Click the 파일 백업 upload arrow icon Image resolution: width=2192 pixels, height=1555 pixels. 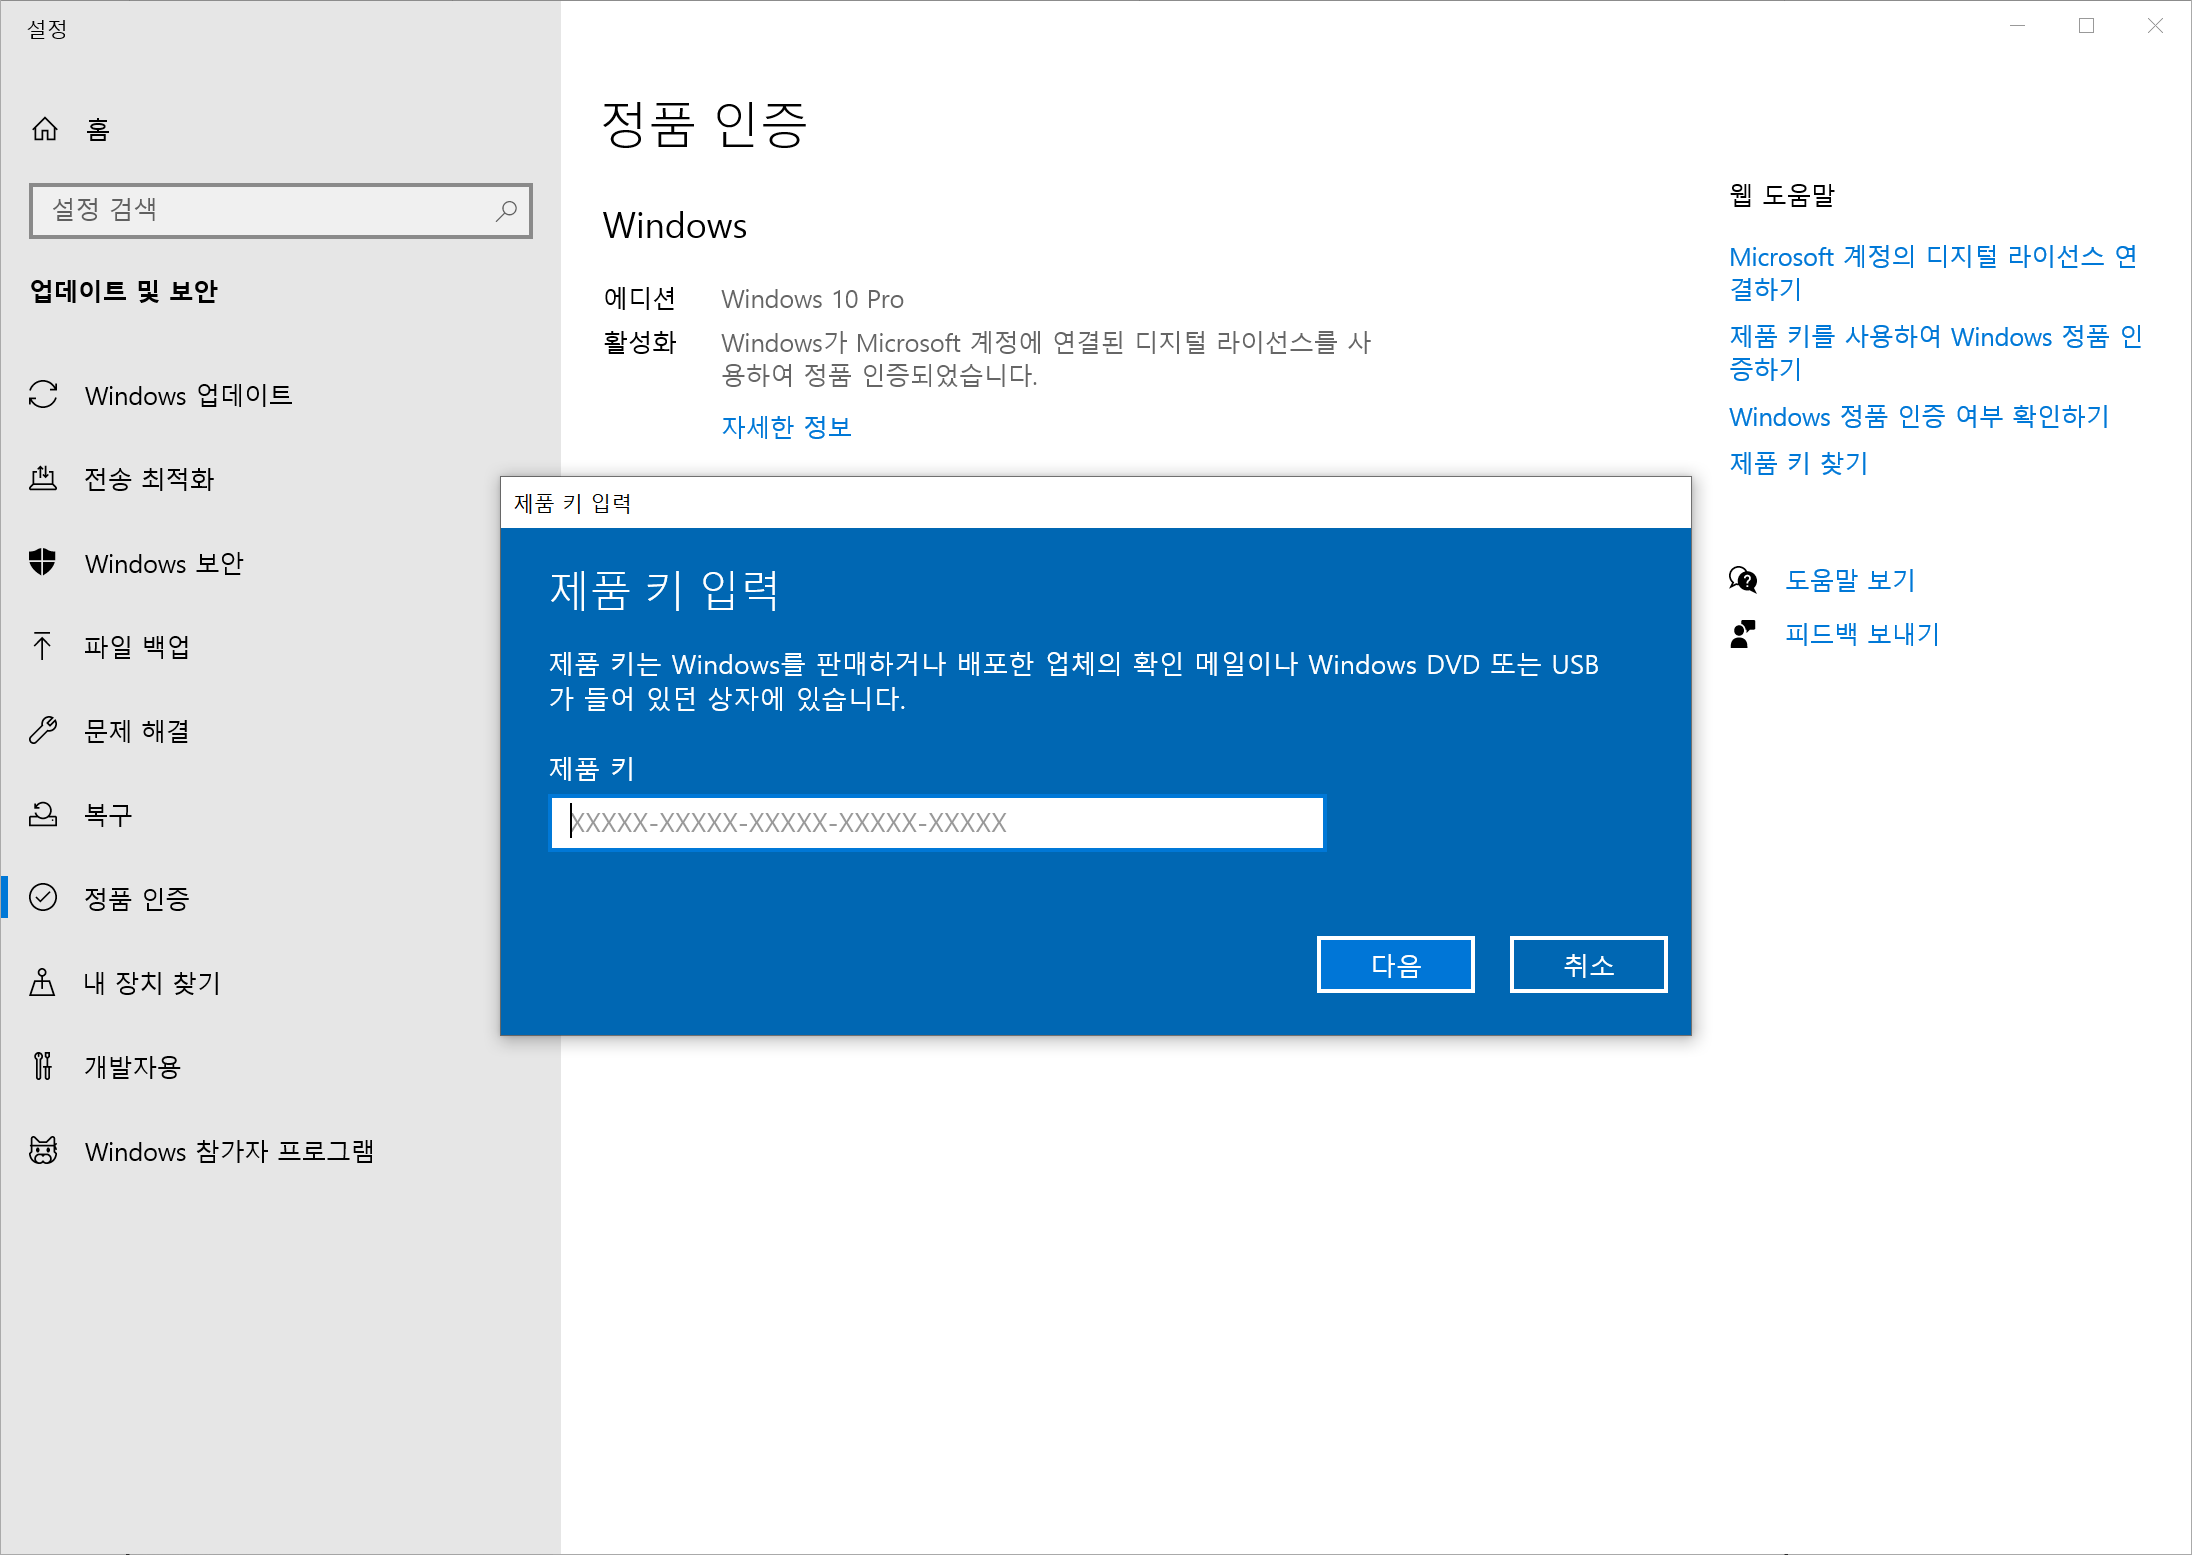coord(43,646)
